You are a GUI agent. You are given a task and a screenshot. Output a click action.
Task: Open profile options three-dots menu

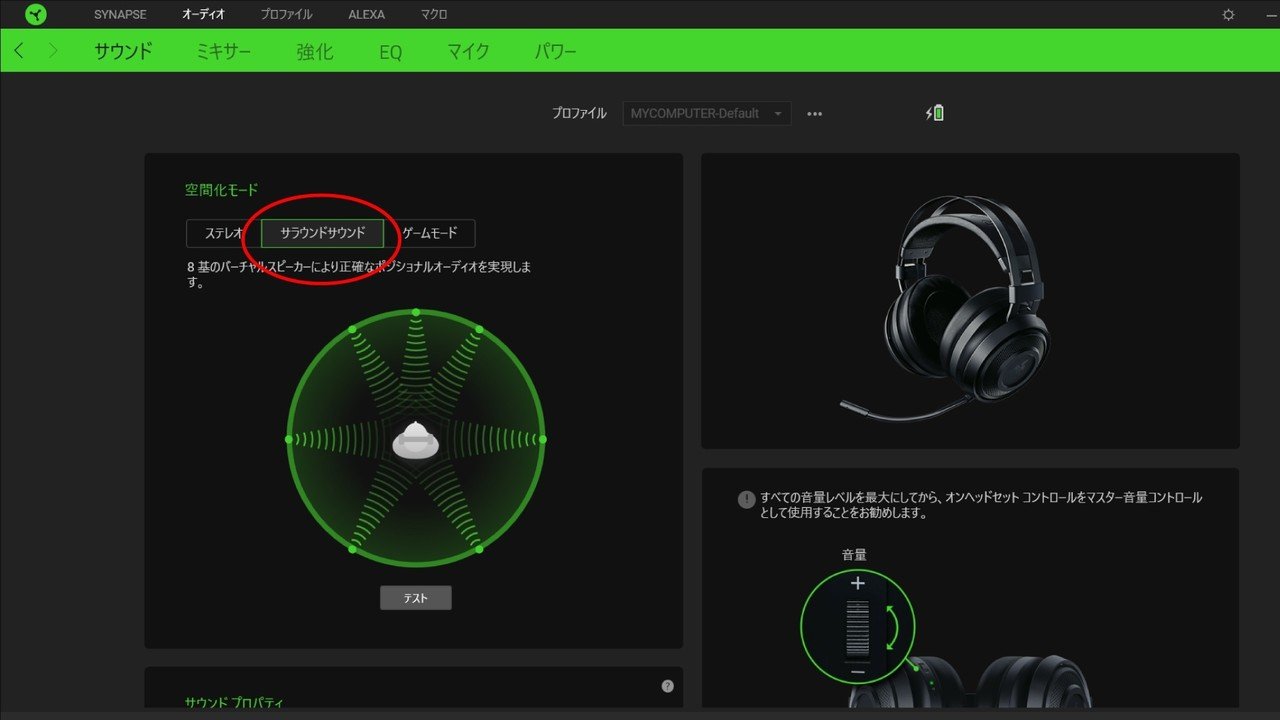coord(814,114)
